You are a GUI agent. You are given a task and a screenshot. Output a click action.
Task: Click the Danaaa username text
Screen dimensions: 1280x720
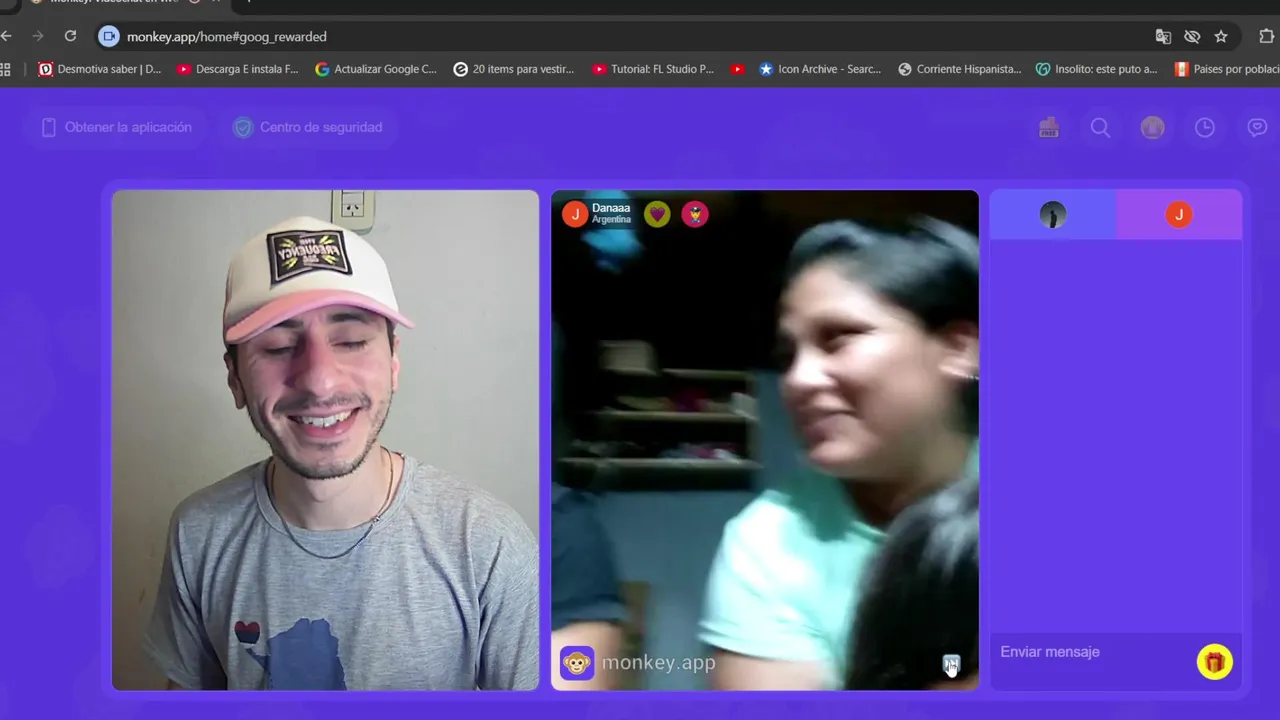(x=611, y=208)
